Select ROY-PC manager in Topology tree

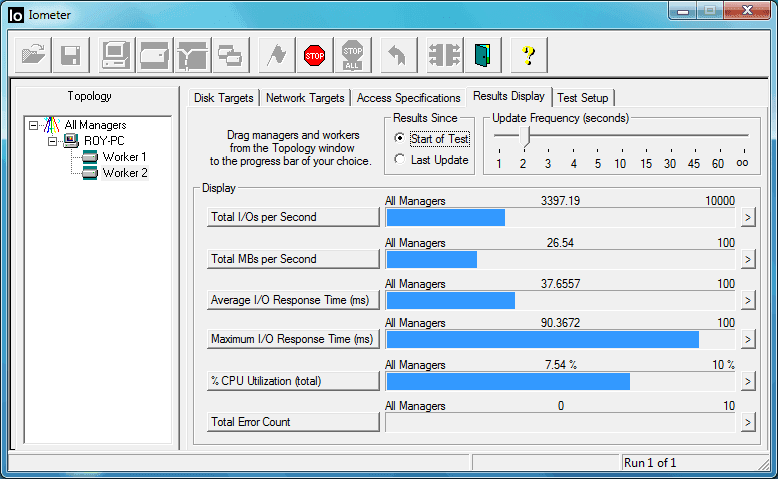coord(104,141)
